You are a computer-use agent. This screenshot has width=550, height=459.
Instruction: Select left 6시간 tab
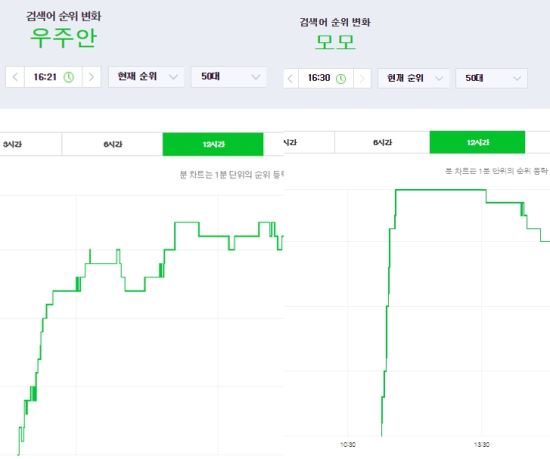(x=112, y=144)
